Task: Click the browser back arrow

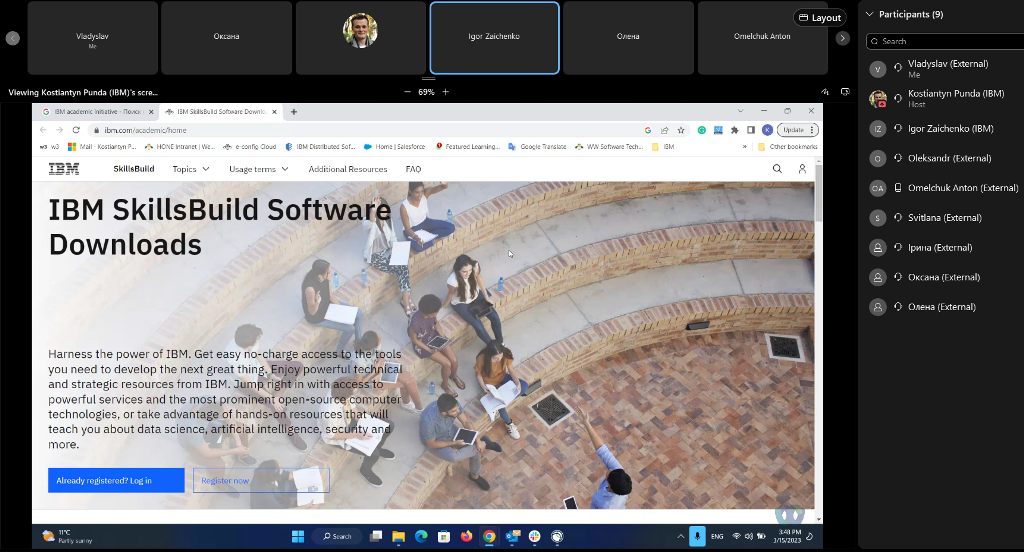Action: [44, 130]
